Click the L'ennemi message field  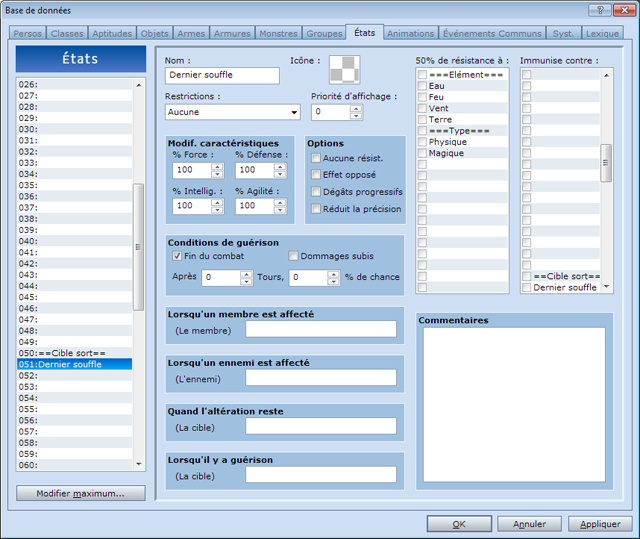321,377
